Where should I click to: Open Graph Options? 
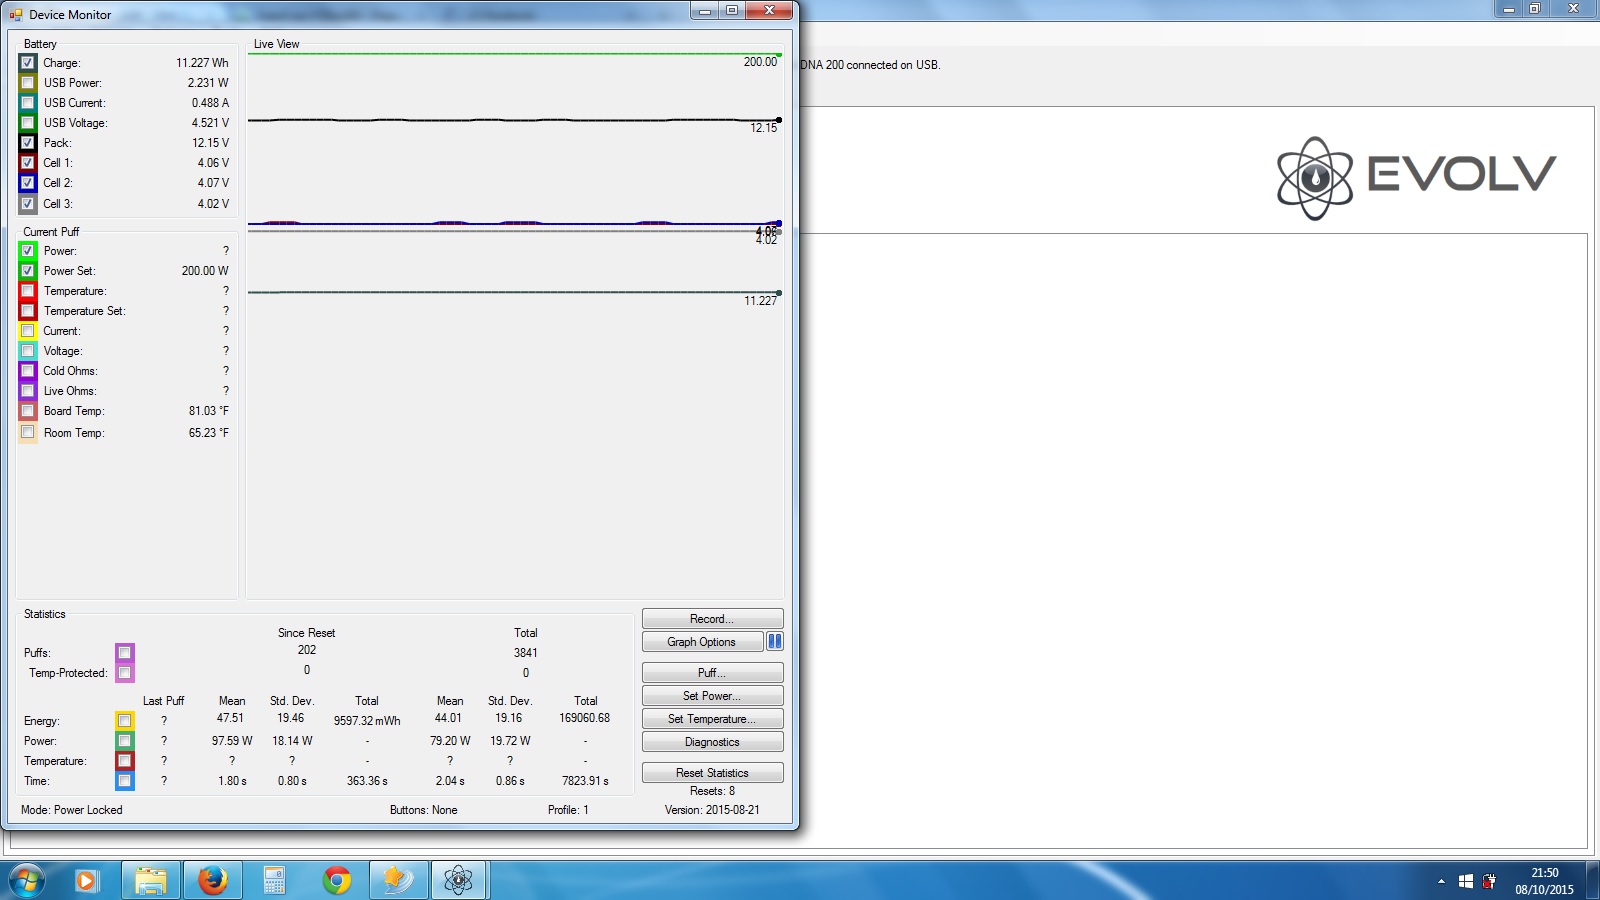point(702,642)
